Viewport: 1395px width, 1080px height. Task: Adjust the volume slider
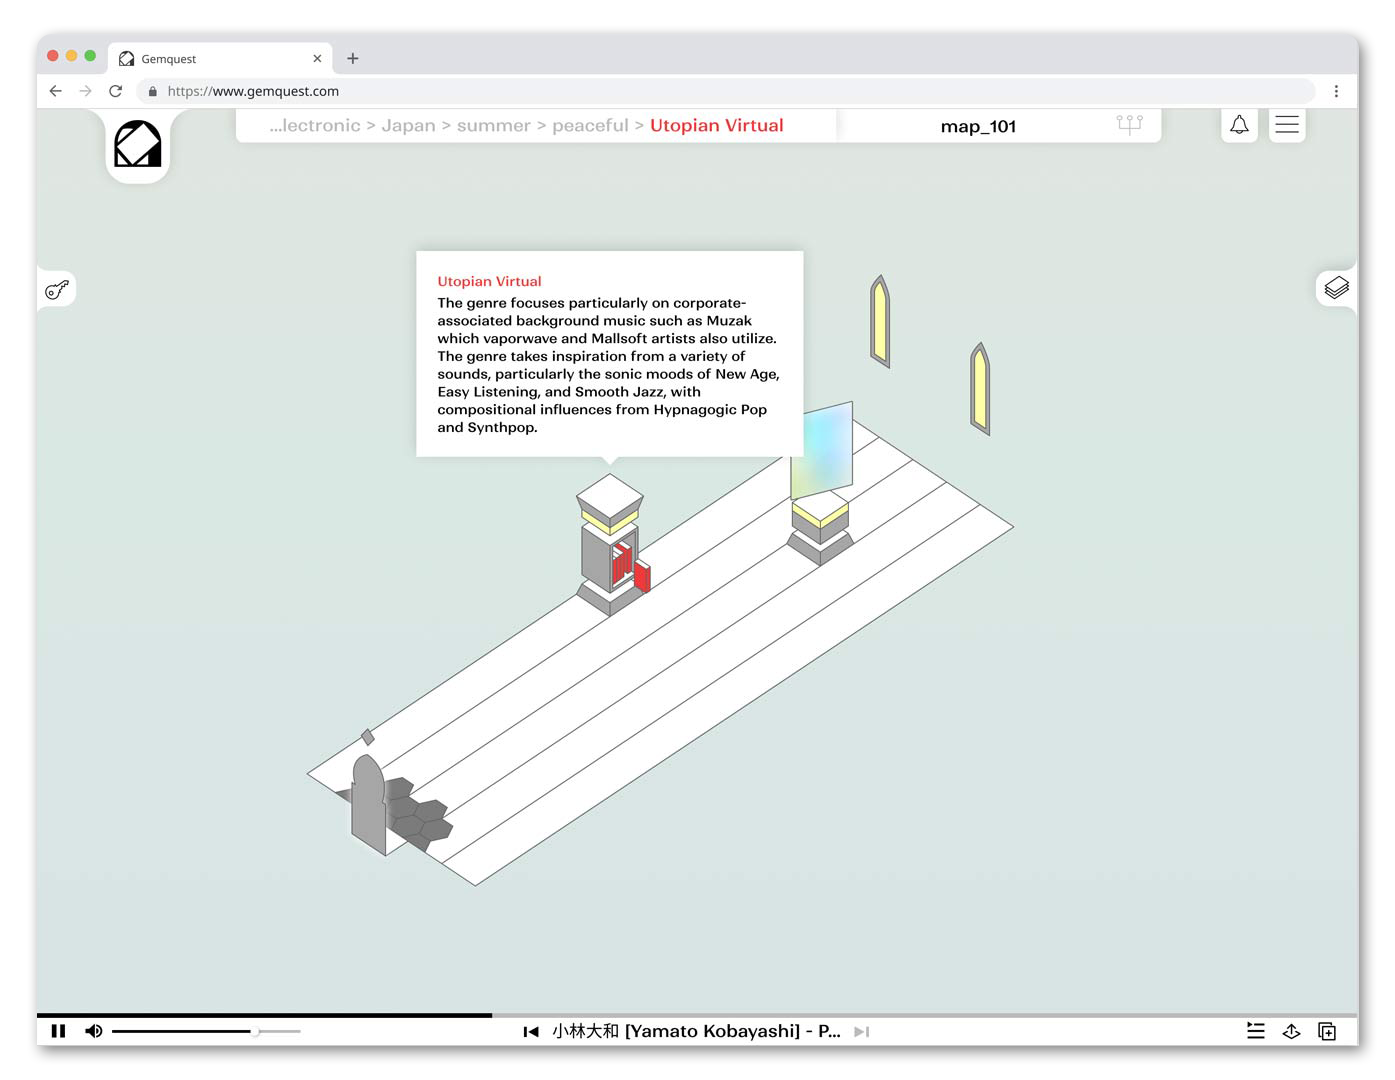255,1031
